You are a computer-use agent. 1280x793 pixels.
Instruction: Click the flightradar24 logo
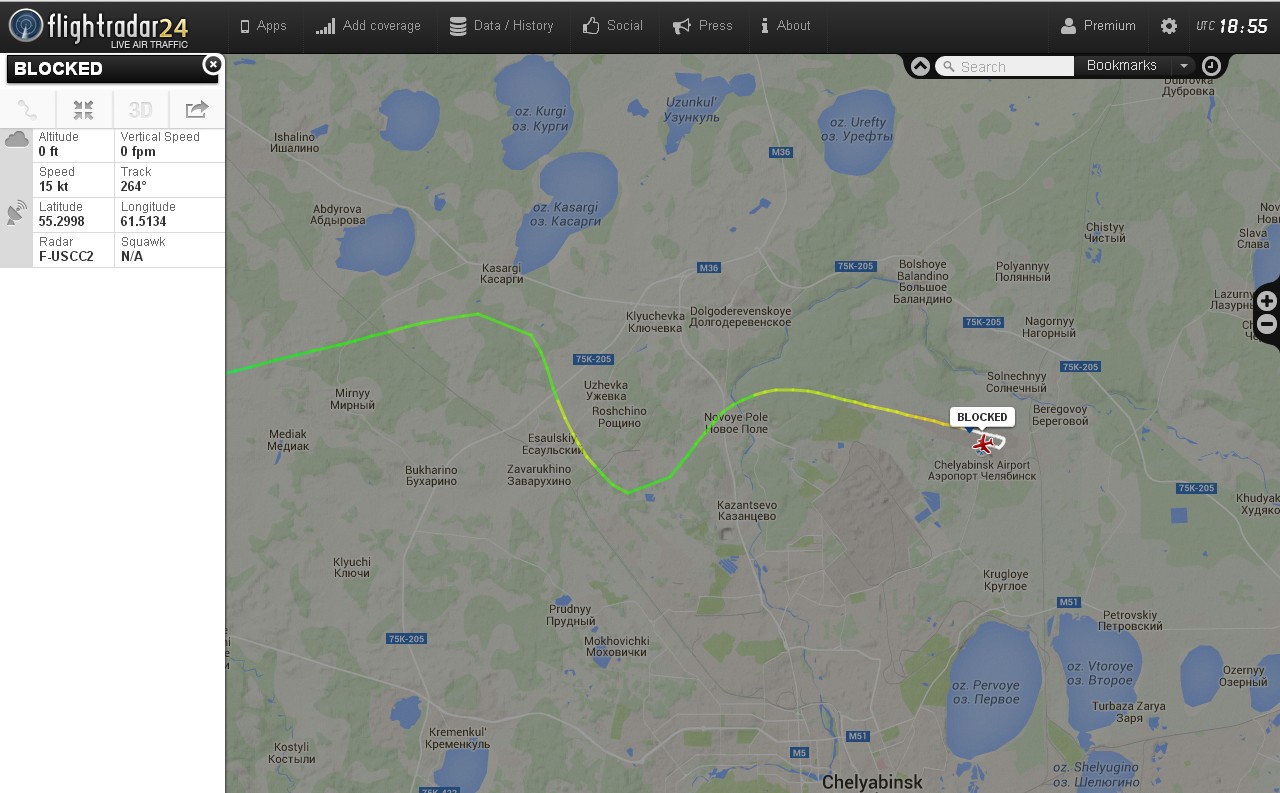[x=98, y=27]
